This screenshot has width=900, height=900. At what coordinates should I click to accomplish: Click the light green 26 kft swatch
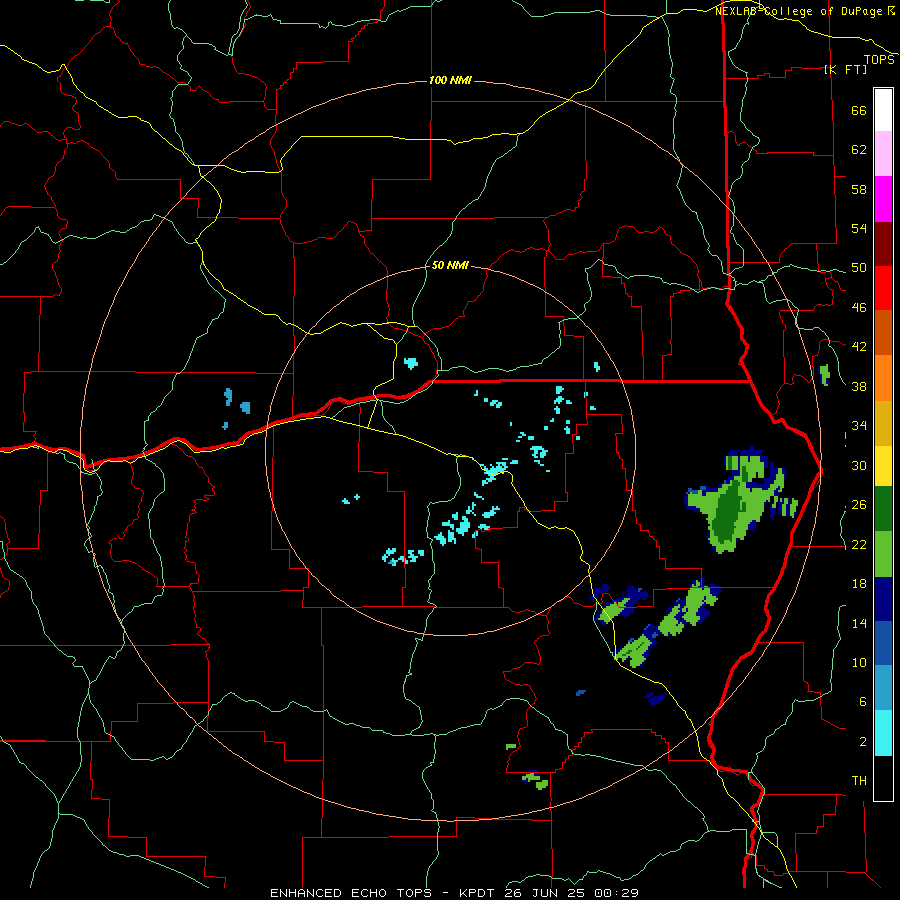tap(883, 554)
